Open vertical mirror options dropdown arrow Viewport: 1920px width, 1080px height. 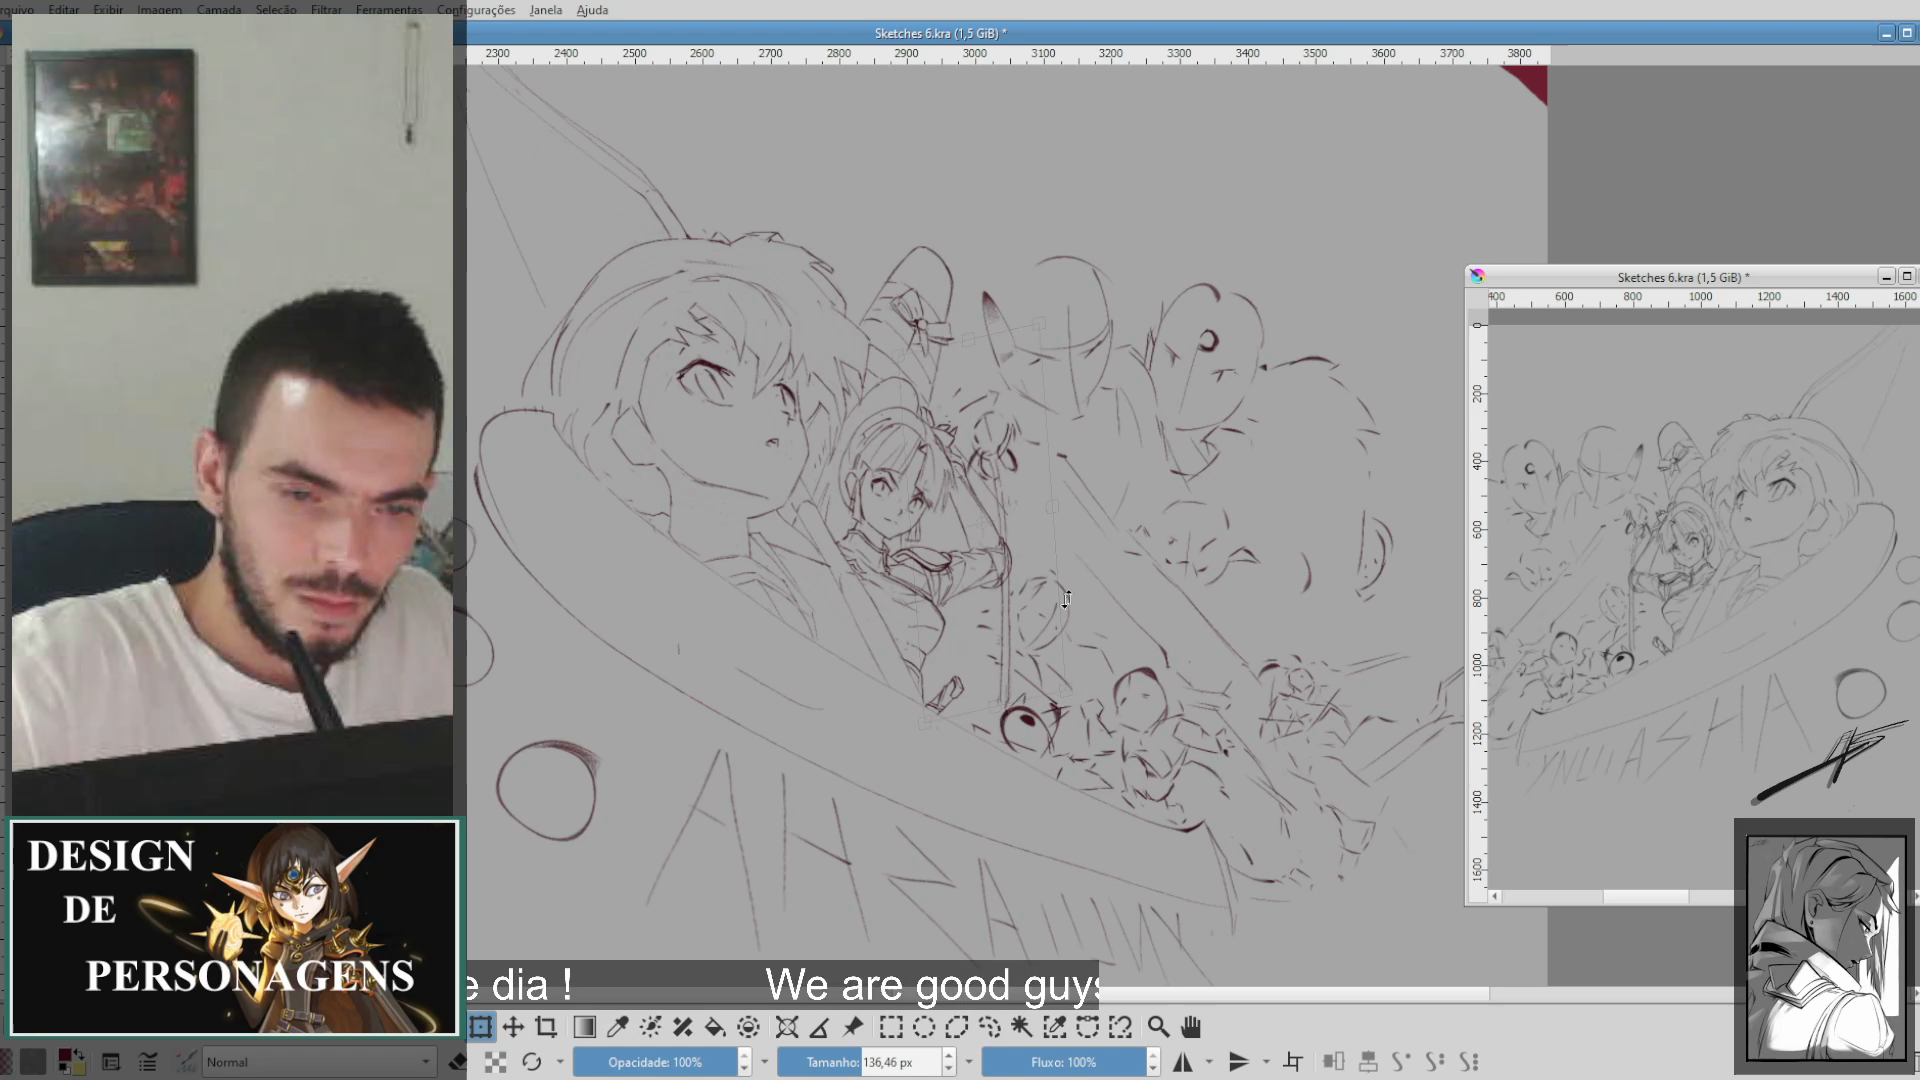pyautogui.click(x=1266, y=1062)
